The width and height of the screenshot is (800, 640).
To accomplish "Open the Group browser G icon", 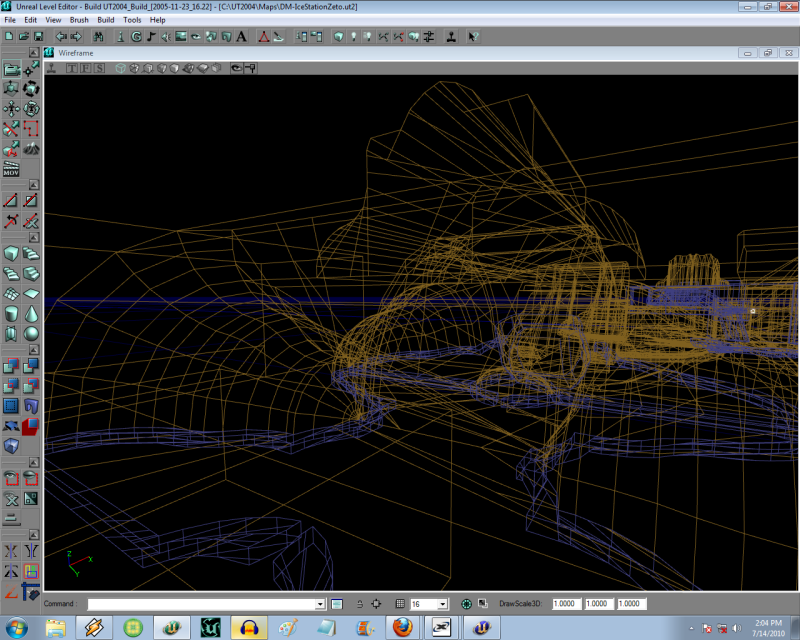I will [x=136, y=37].
